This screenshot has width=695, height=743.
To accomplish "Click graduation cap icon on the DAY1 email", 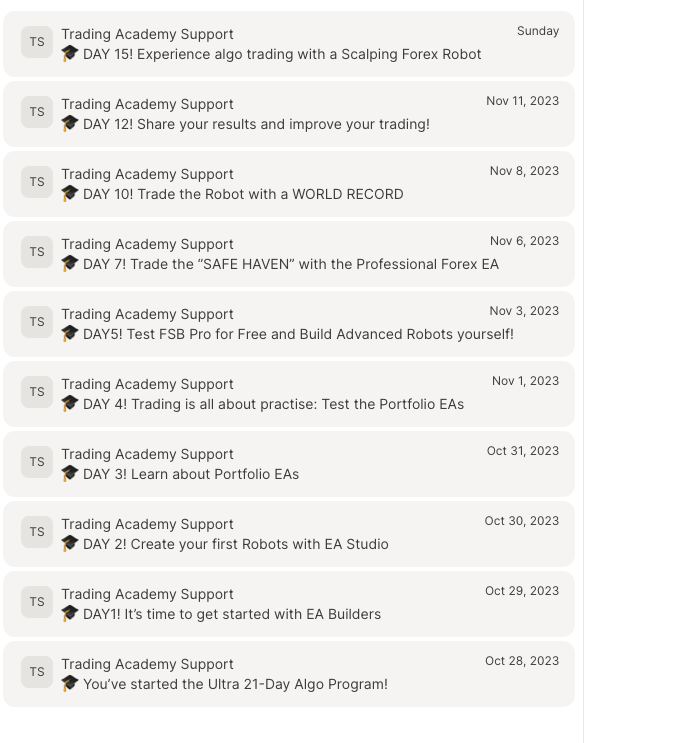I will [x=70, y=614].
